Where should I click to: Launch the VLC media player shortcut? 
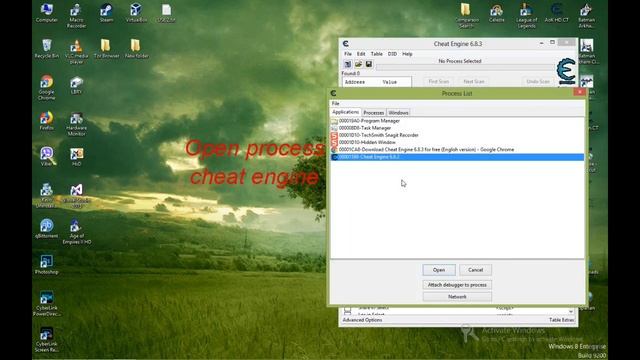pos(76,52)
